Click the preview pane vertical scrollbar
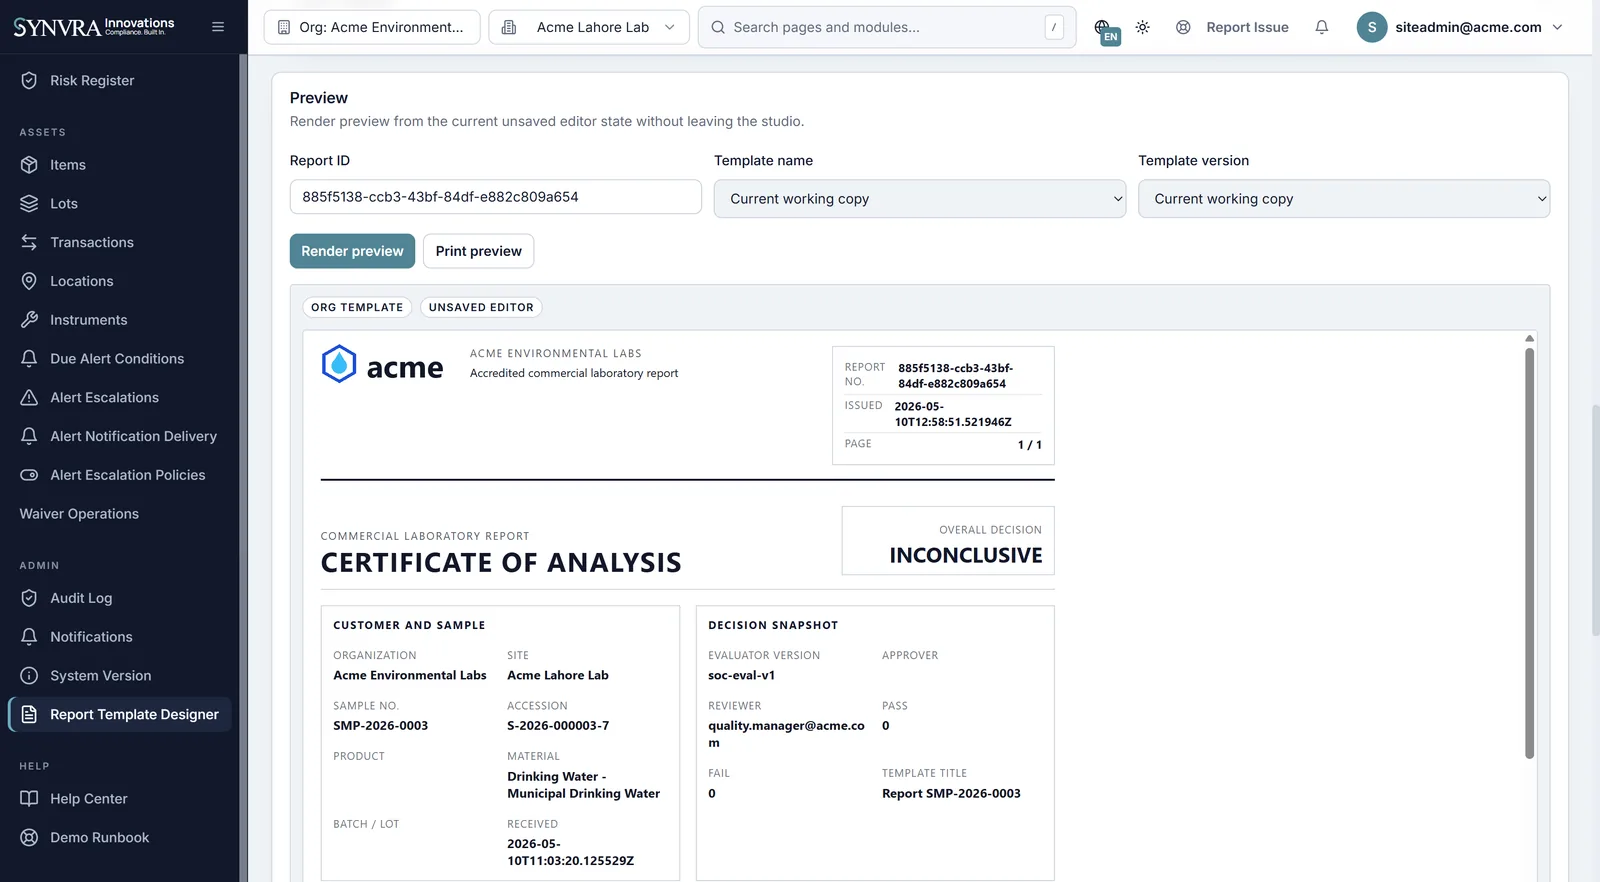1600x882 pixels. click(x=1529, y=553)
